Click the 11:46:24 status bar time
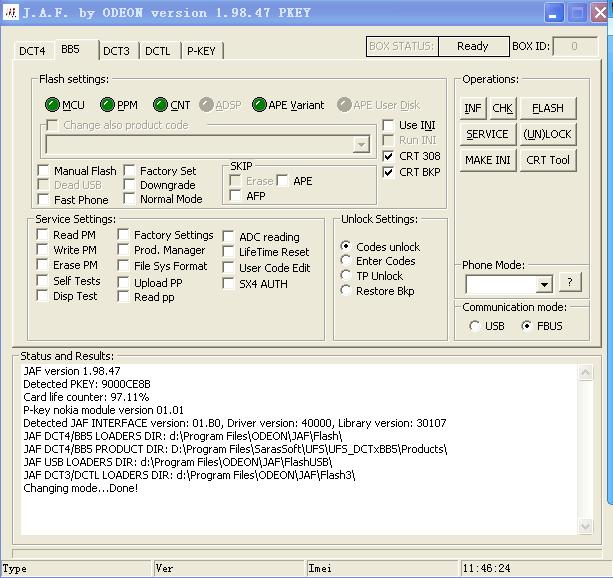The height and width of the screenshot is (578, 613). [486, 568]
